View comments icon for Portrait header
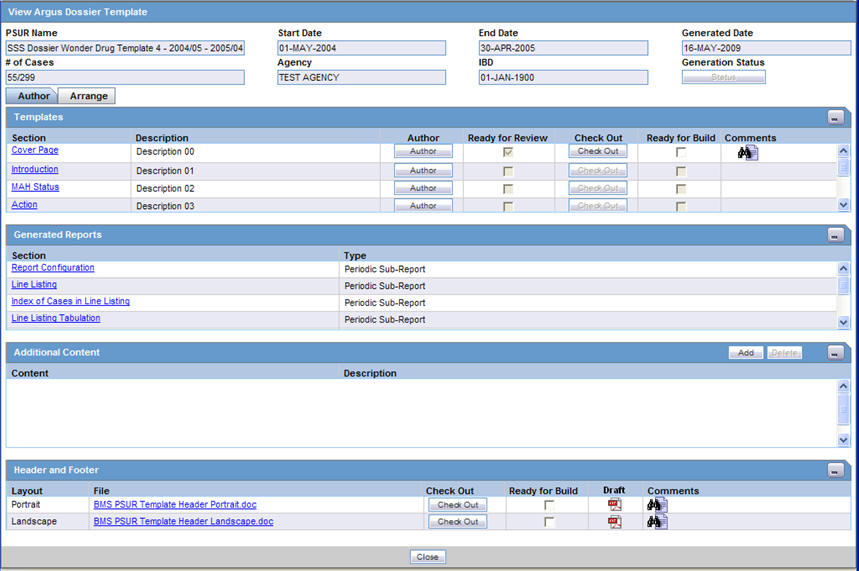859x571 pixels. [x=657, y=505]
